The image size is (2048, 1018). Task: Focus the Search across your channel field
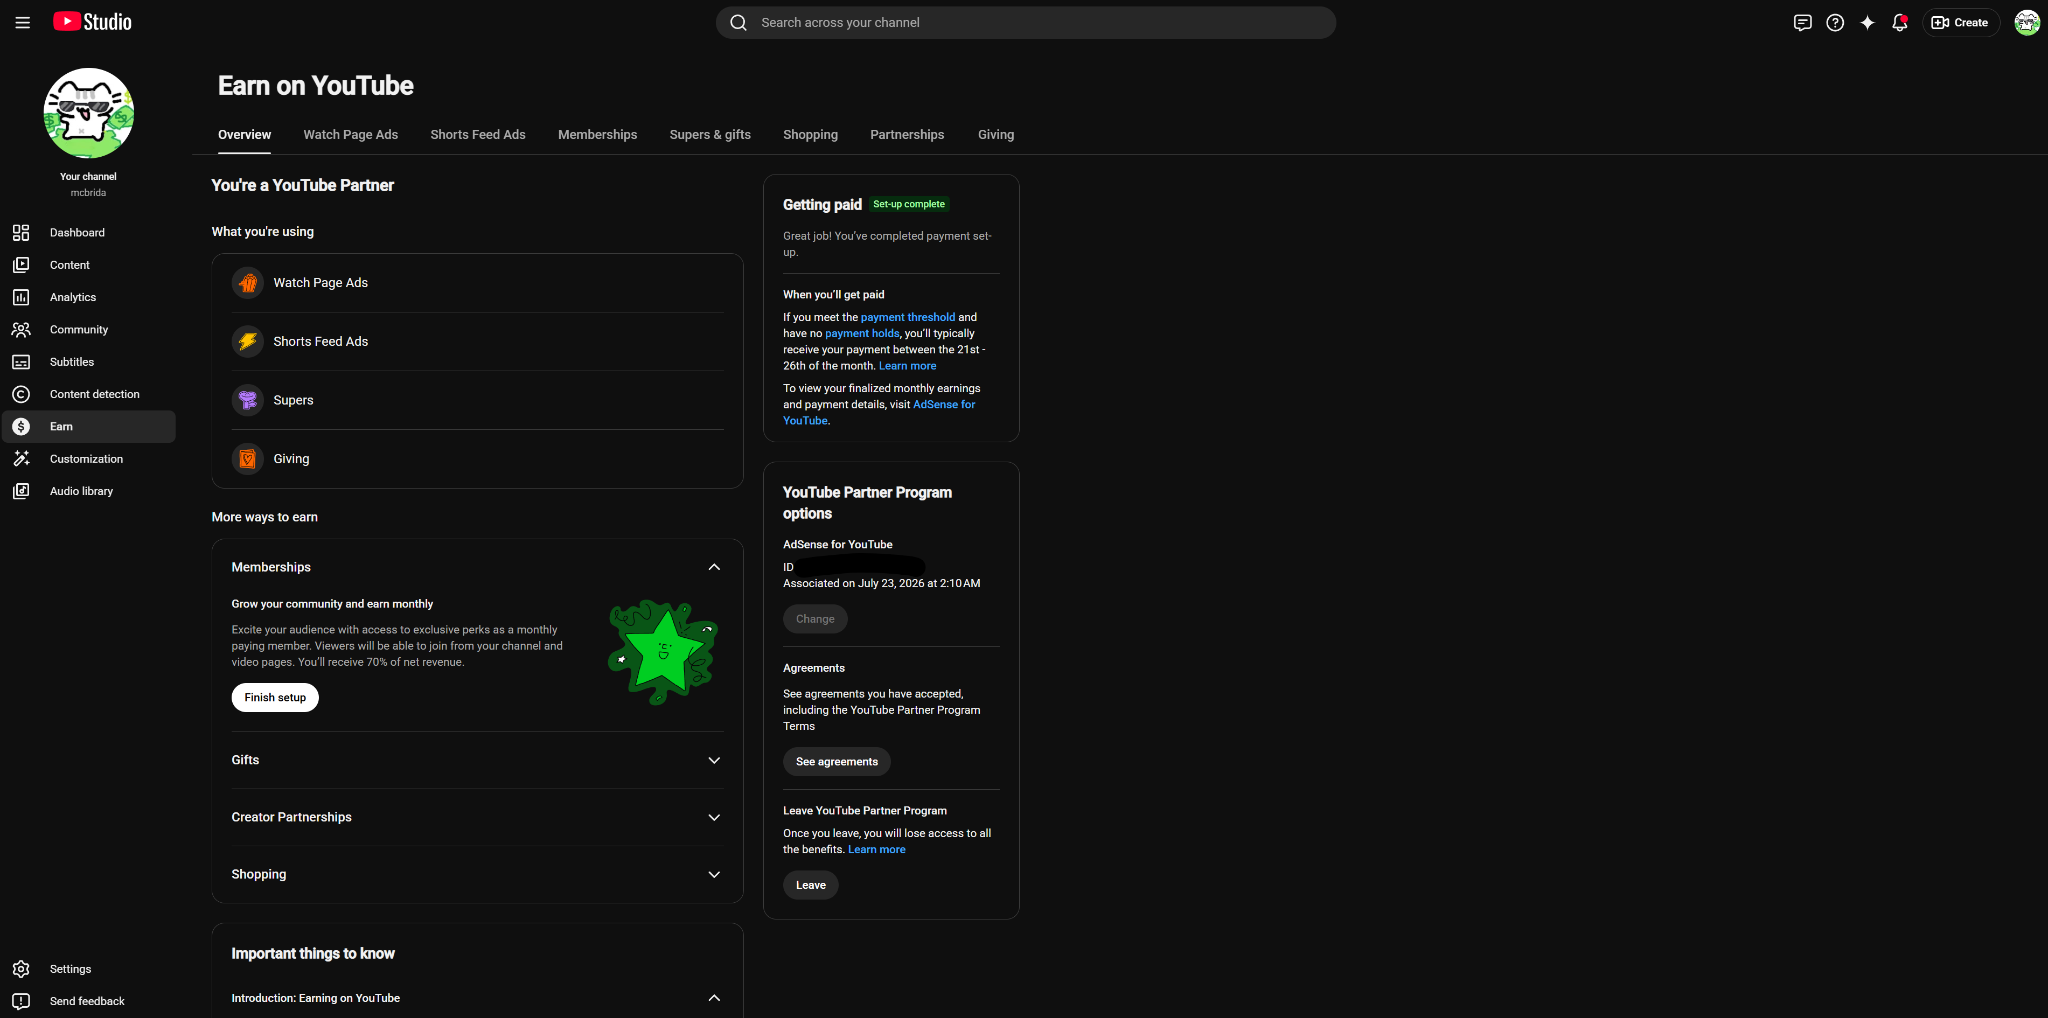1026,22
